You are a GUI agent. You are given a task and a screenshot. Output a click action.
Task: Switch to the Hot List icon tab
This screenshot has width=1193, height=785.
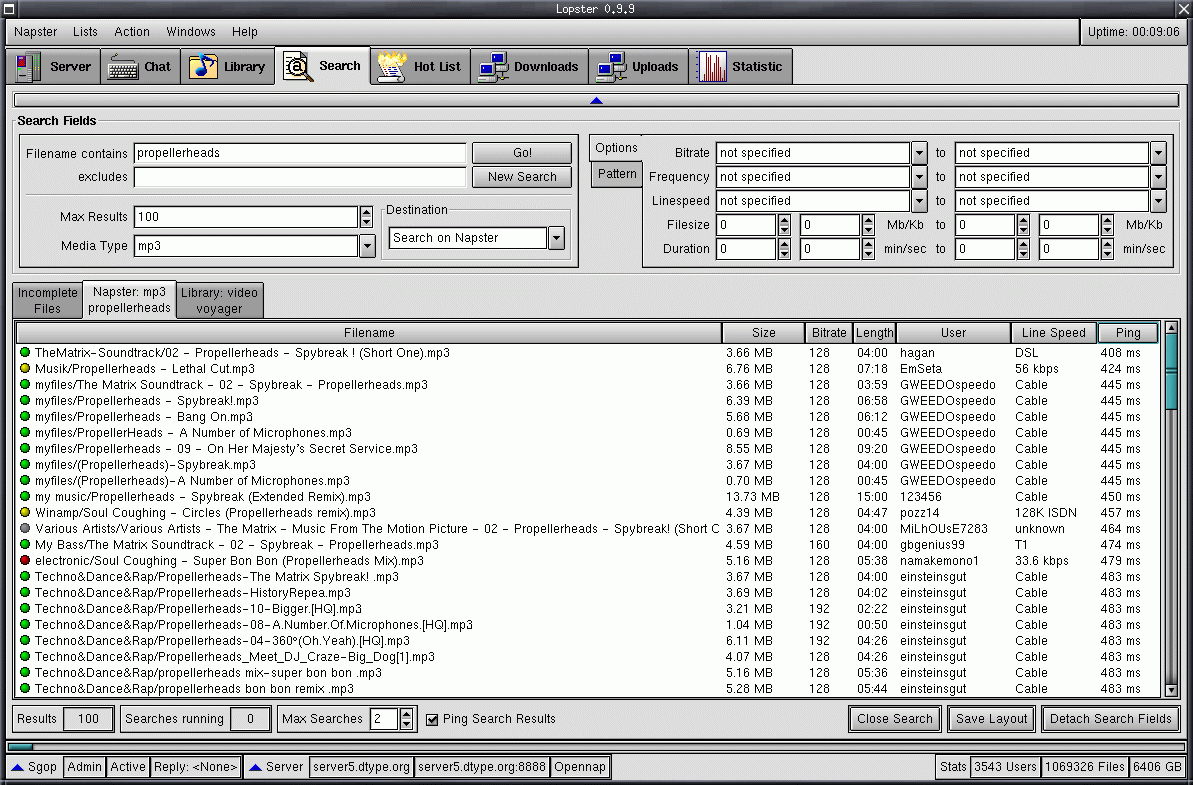tap(390, 67)
